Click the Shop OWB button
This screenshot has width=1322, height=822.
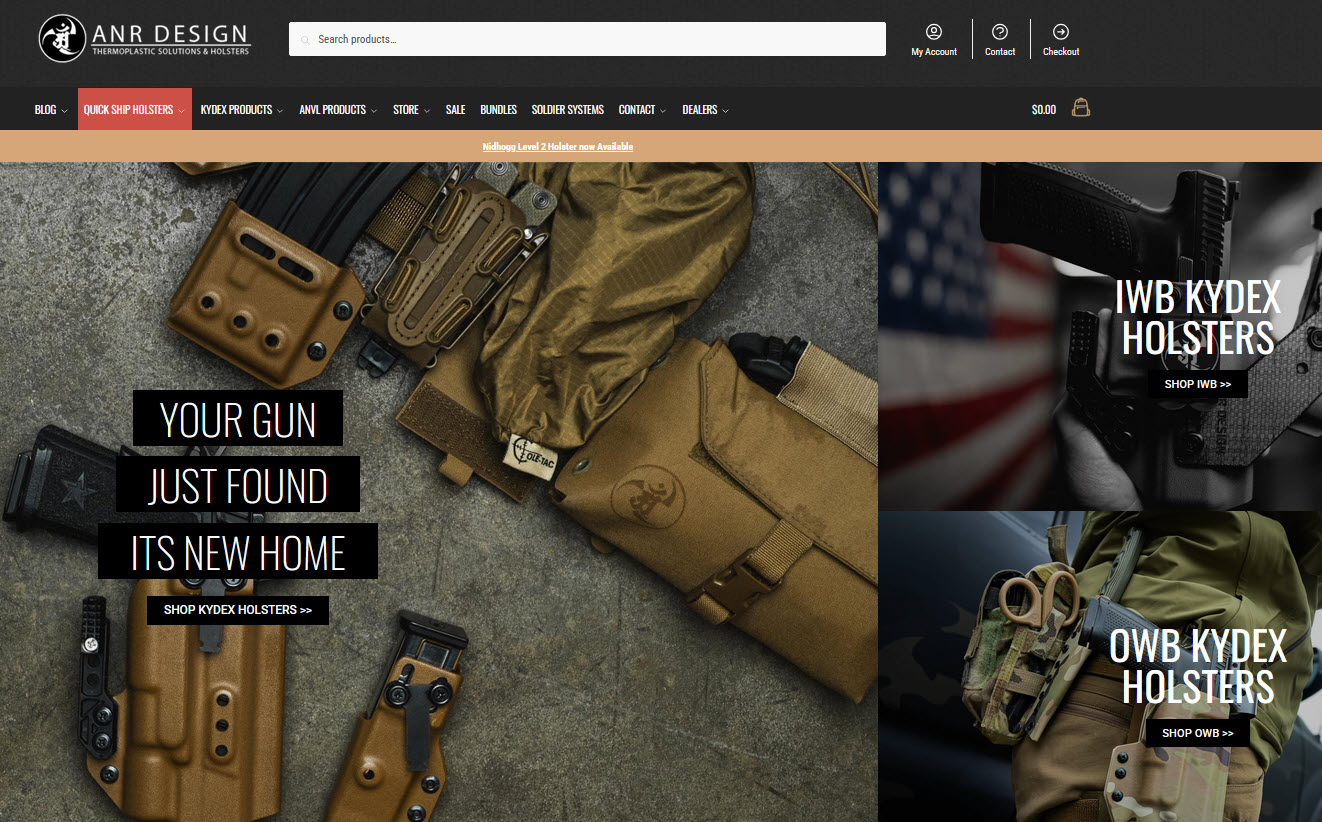[1198, 733]
